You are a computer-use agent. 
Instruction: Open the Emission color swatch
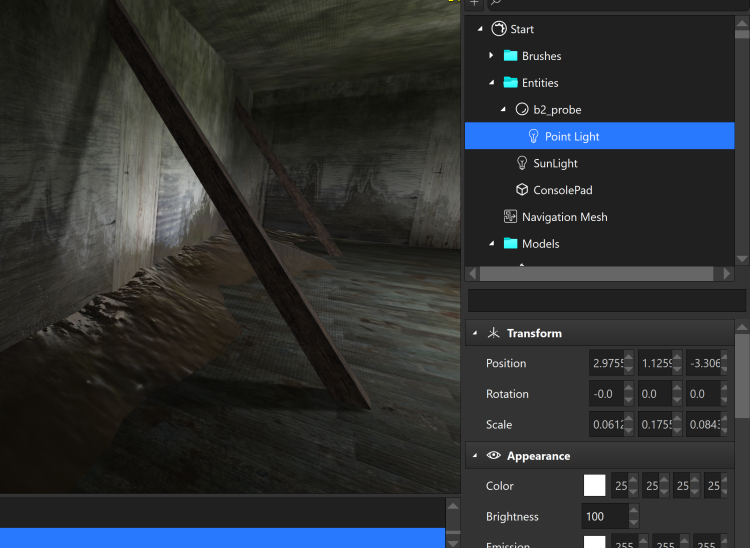tap(594, 543)
